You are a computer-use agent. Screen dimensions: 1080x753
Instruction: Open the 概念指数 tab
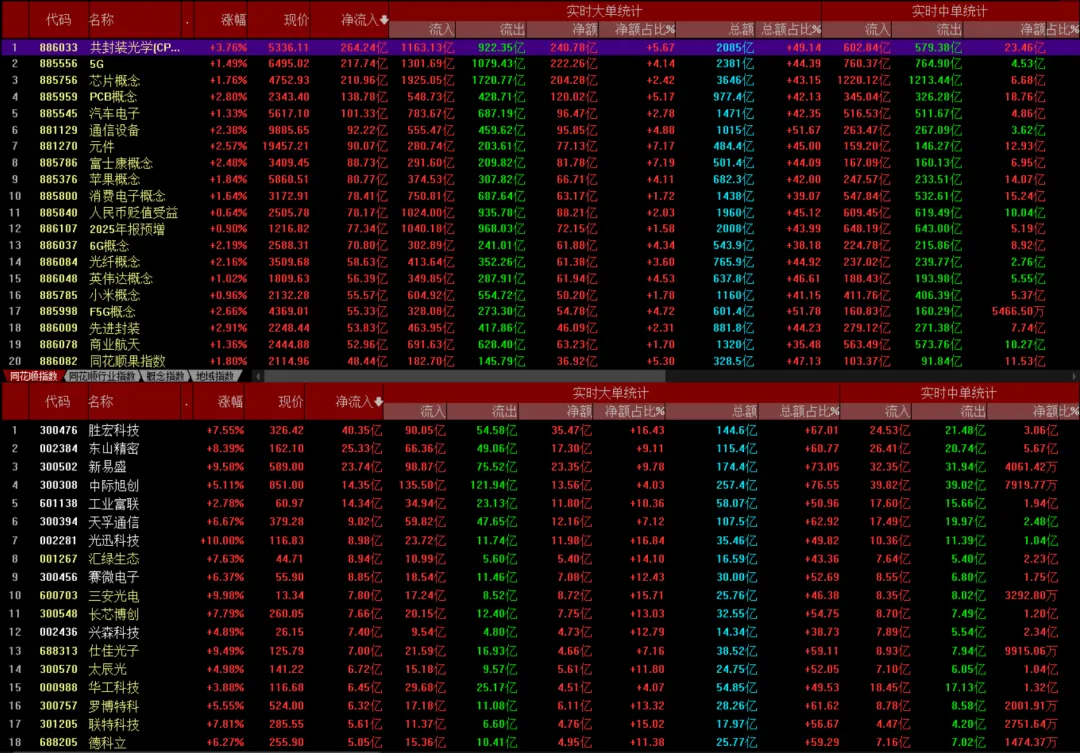[165, 376]
